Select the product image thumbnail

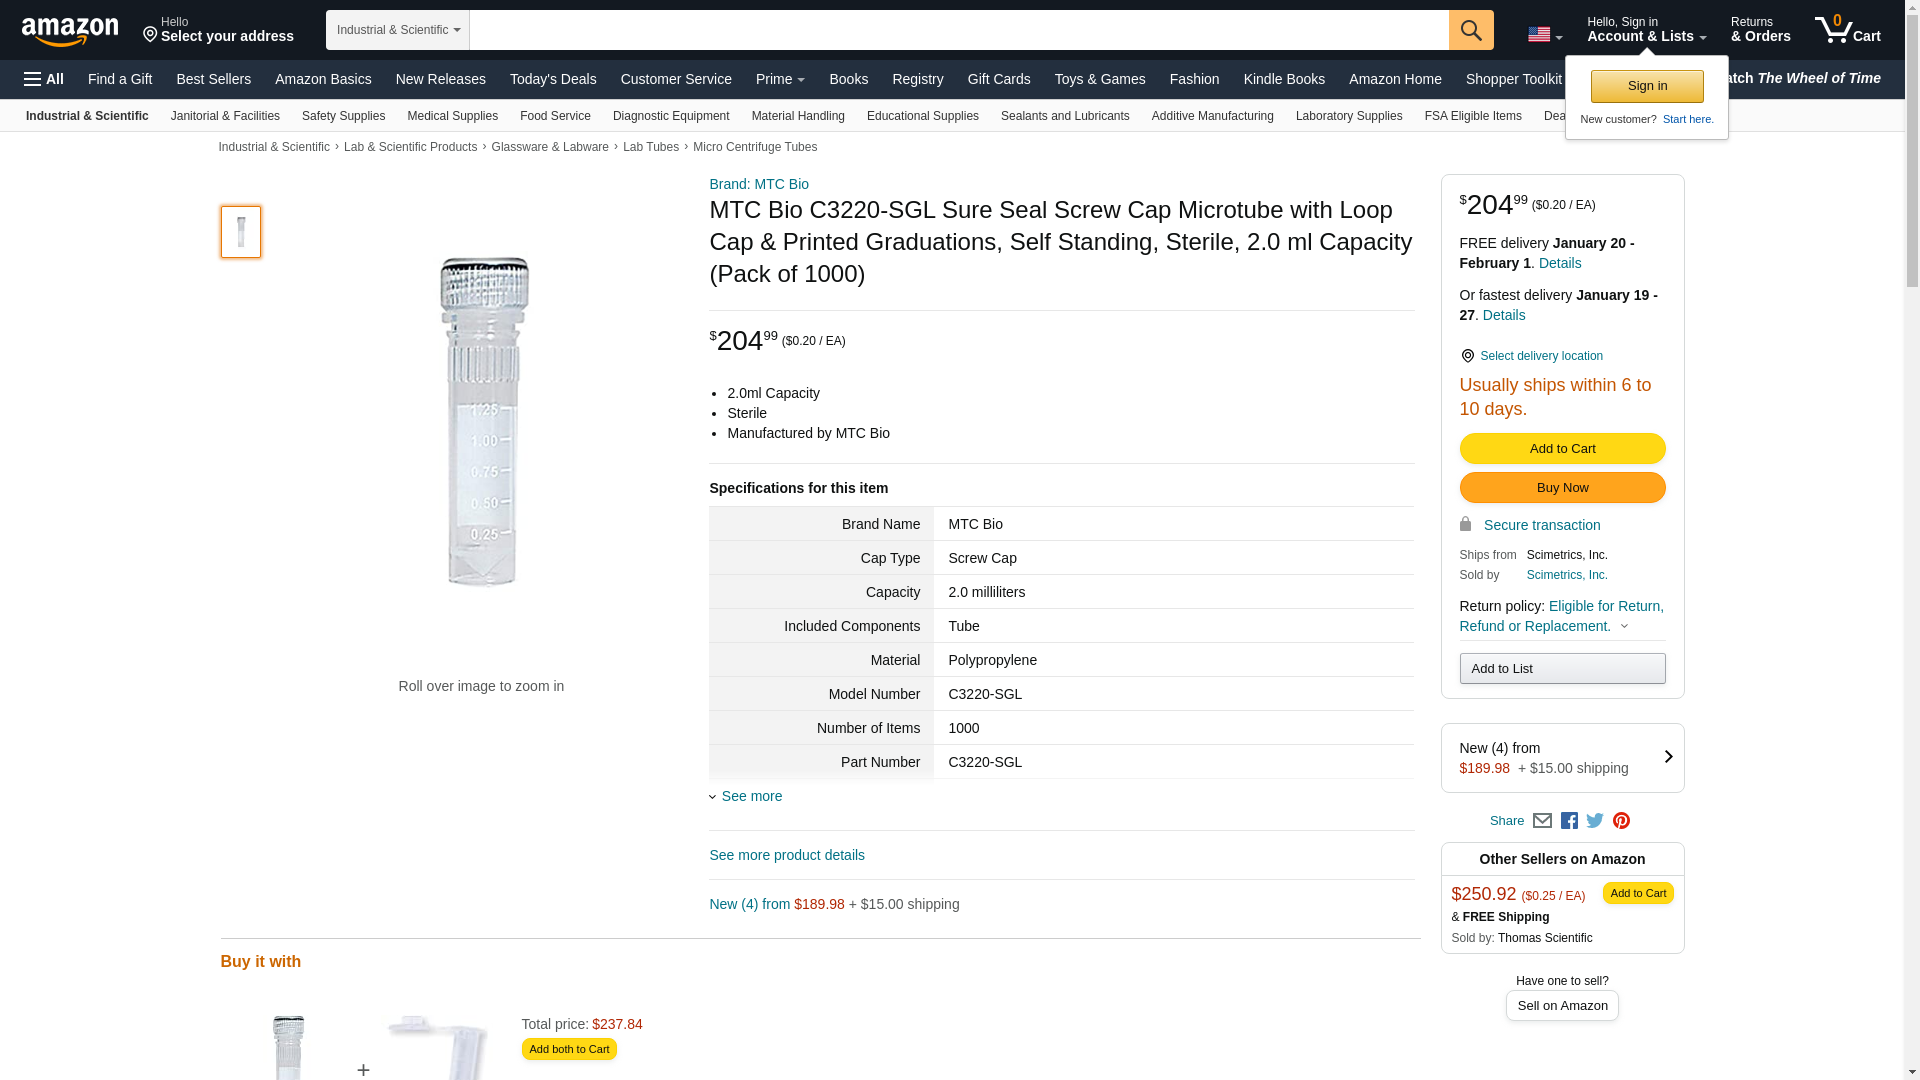point(241,232)
